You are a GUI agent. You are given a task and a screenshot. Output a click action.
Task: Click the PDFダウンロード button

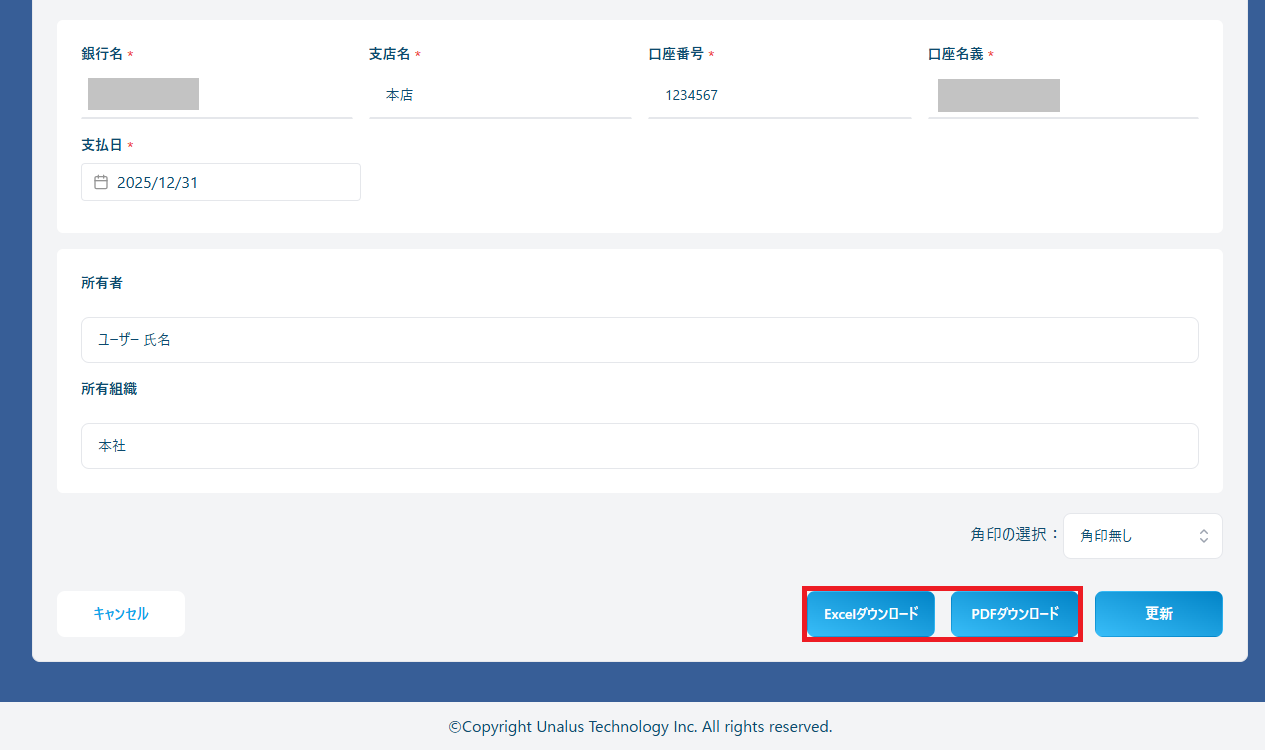pos(1014,614)
